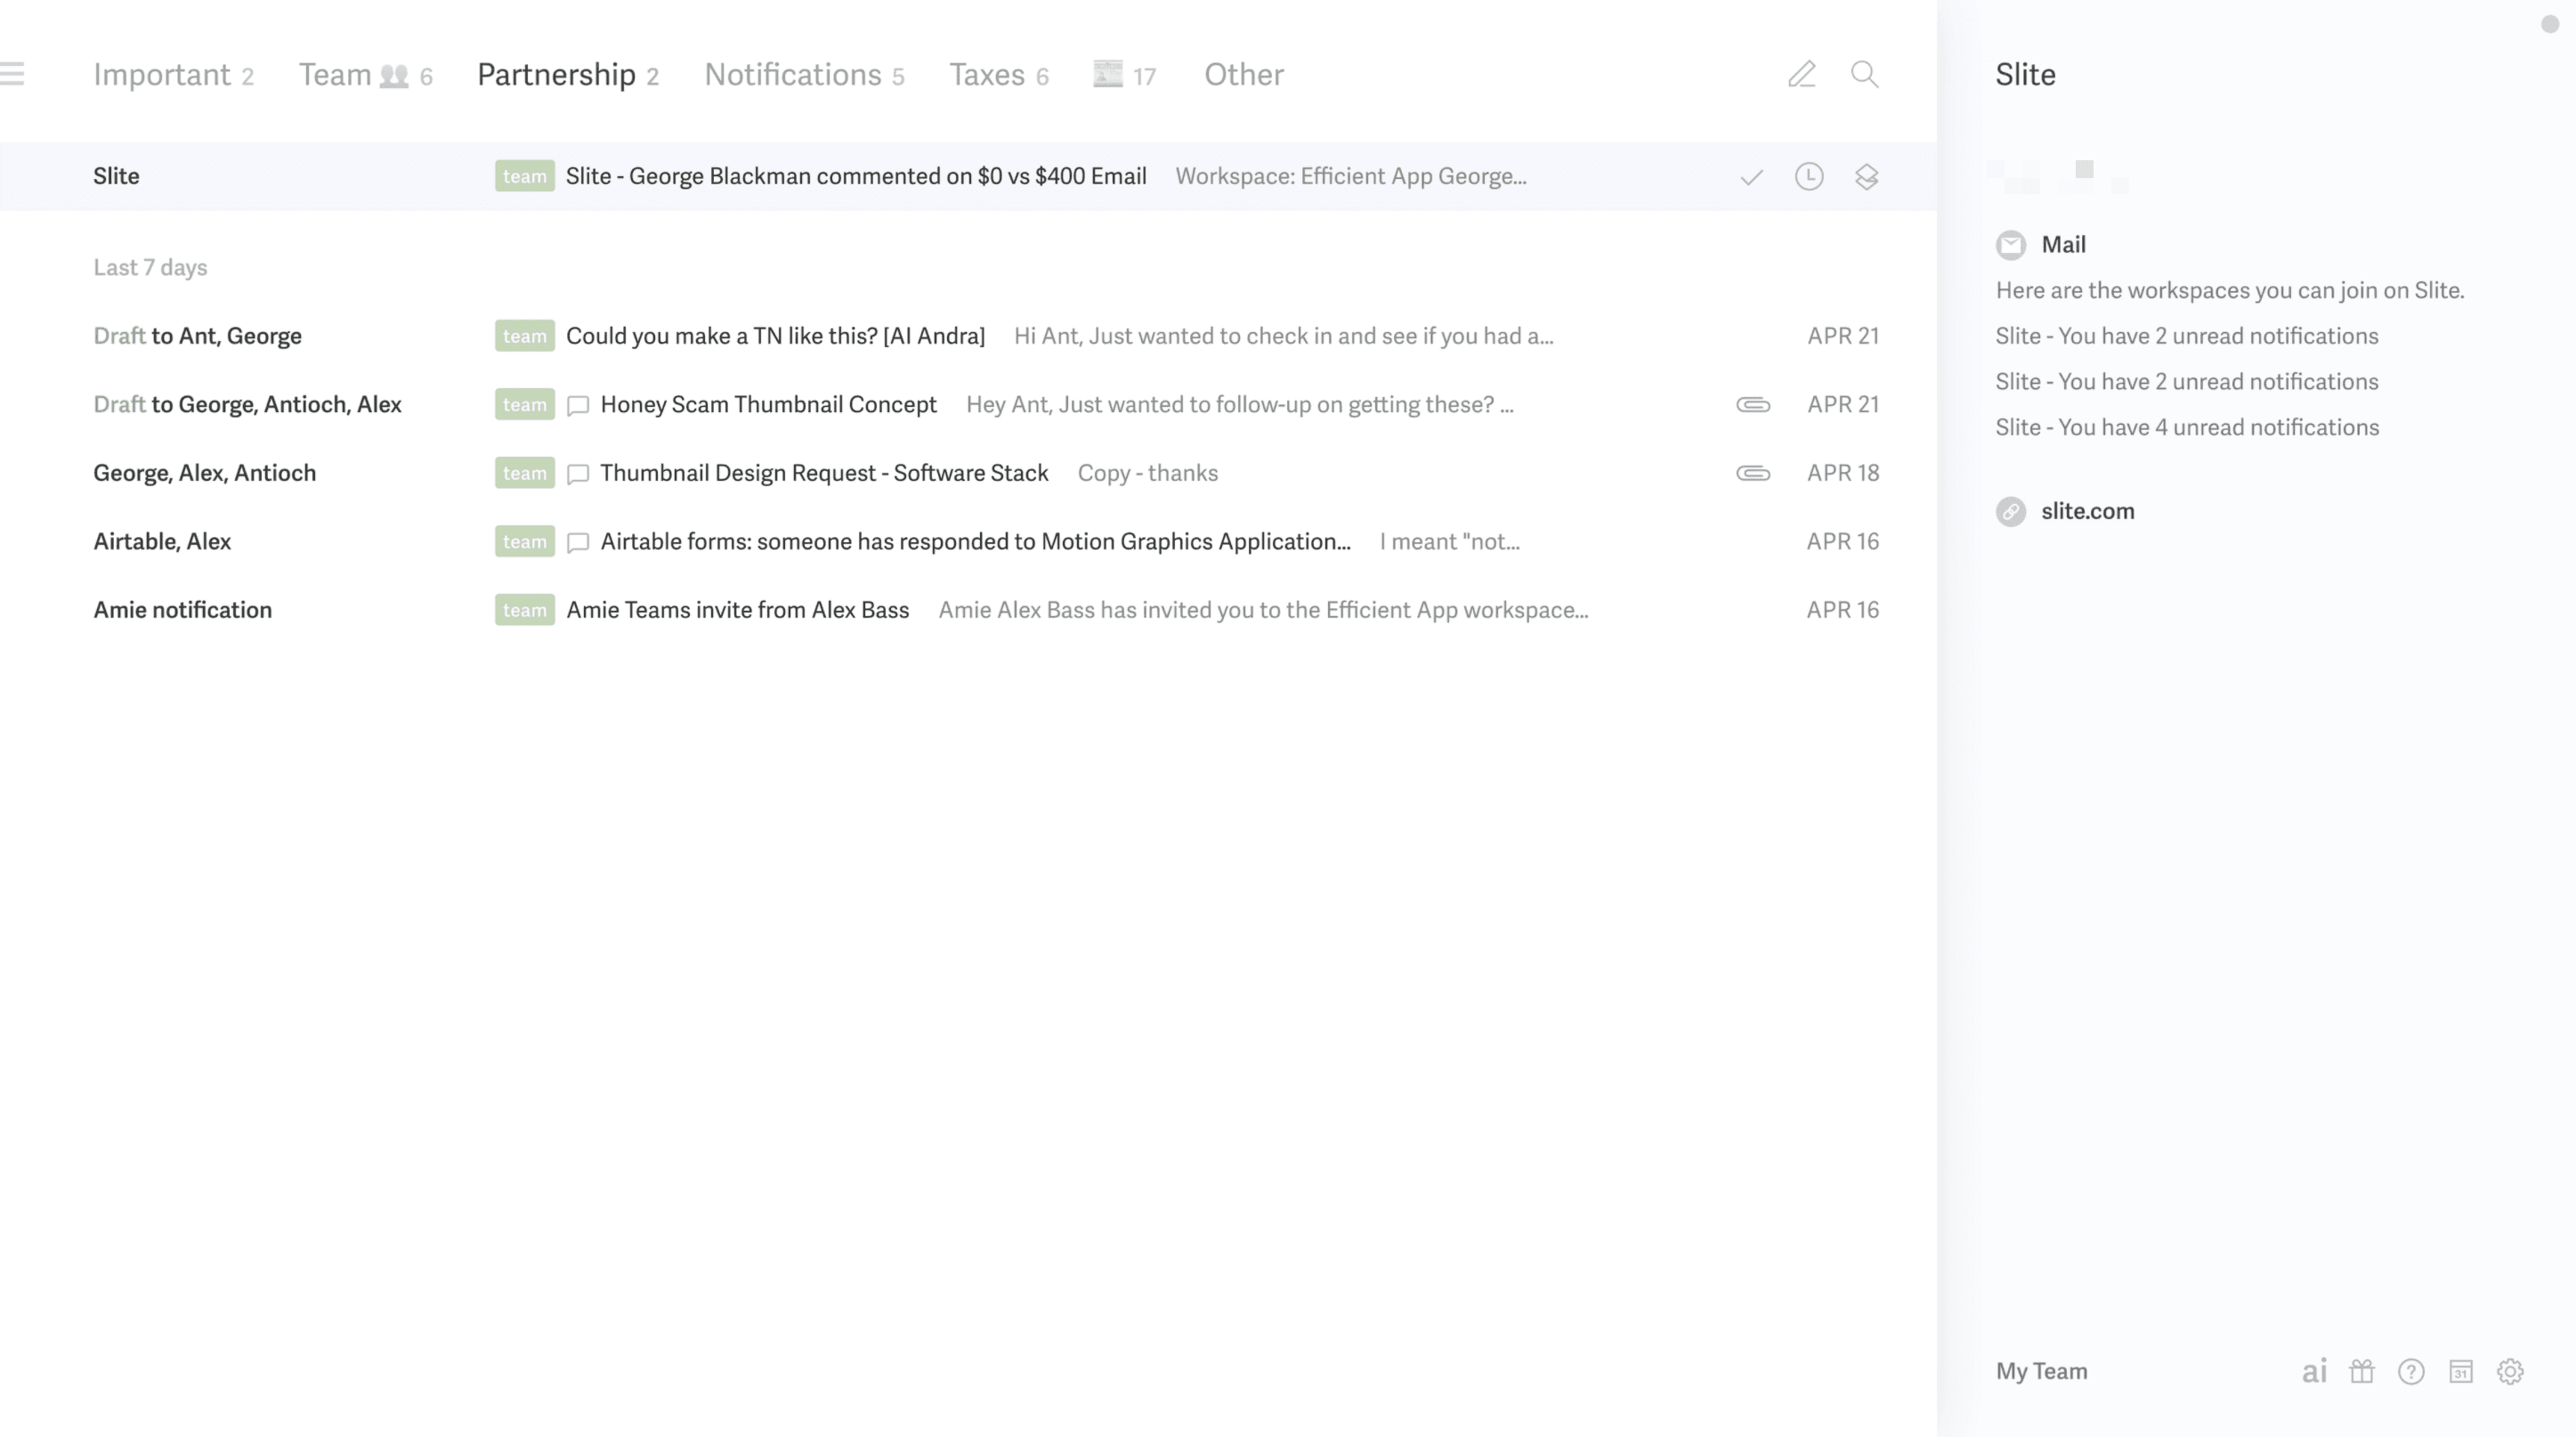Click the Slite unread notifications with 4 unread
The height and width of the screenshot is (1437, 2576).
(2186, 427)
